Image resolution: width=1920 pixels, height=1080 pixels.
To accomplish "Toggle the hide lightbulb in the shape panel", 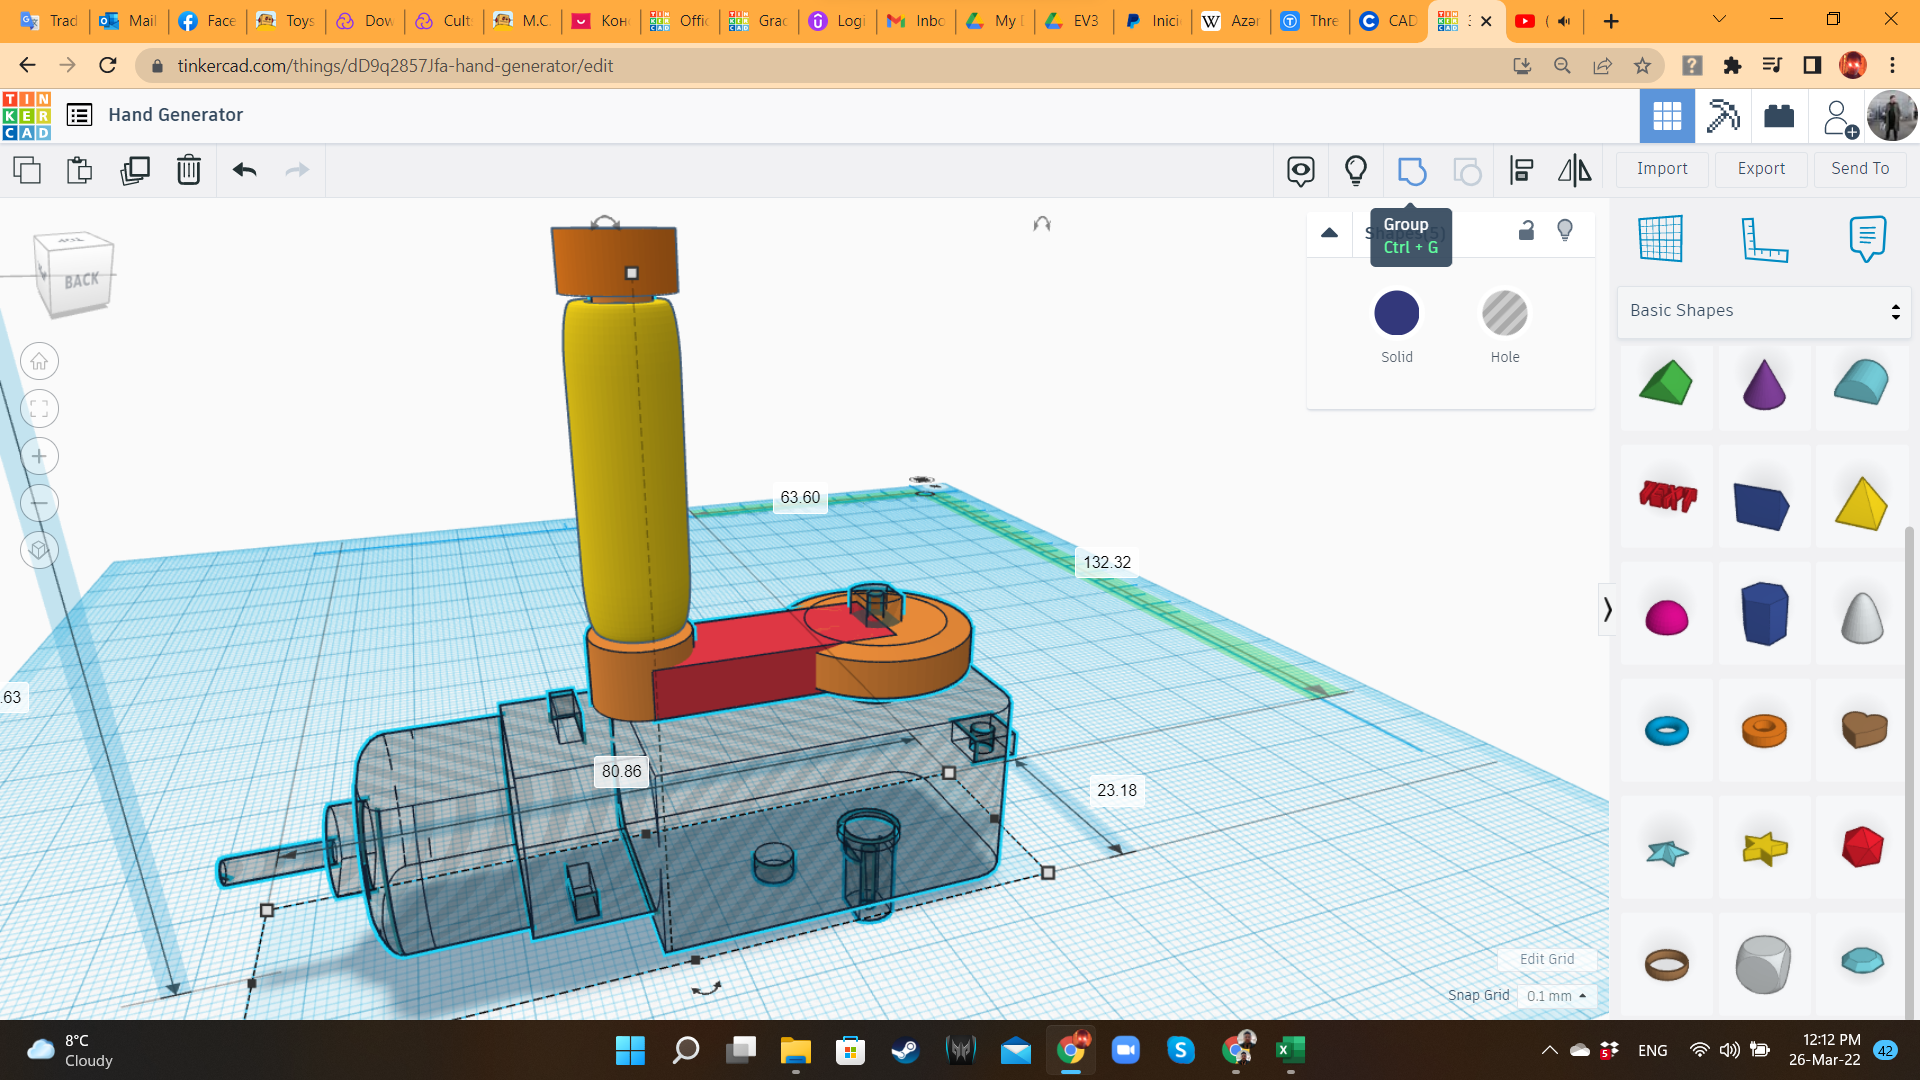I will coord(1565,231).
